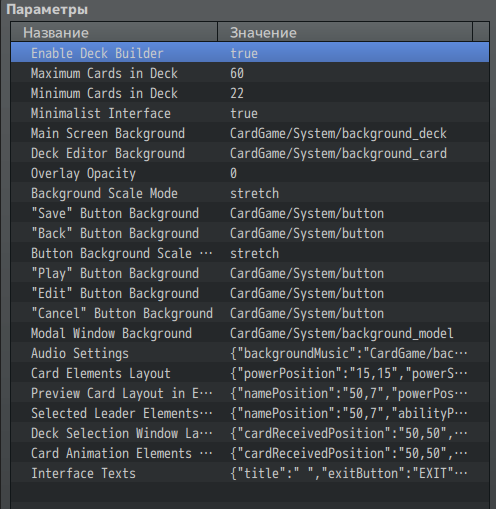Click stretch value of Button Background Scale

[254, 253]
